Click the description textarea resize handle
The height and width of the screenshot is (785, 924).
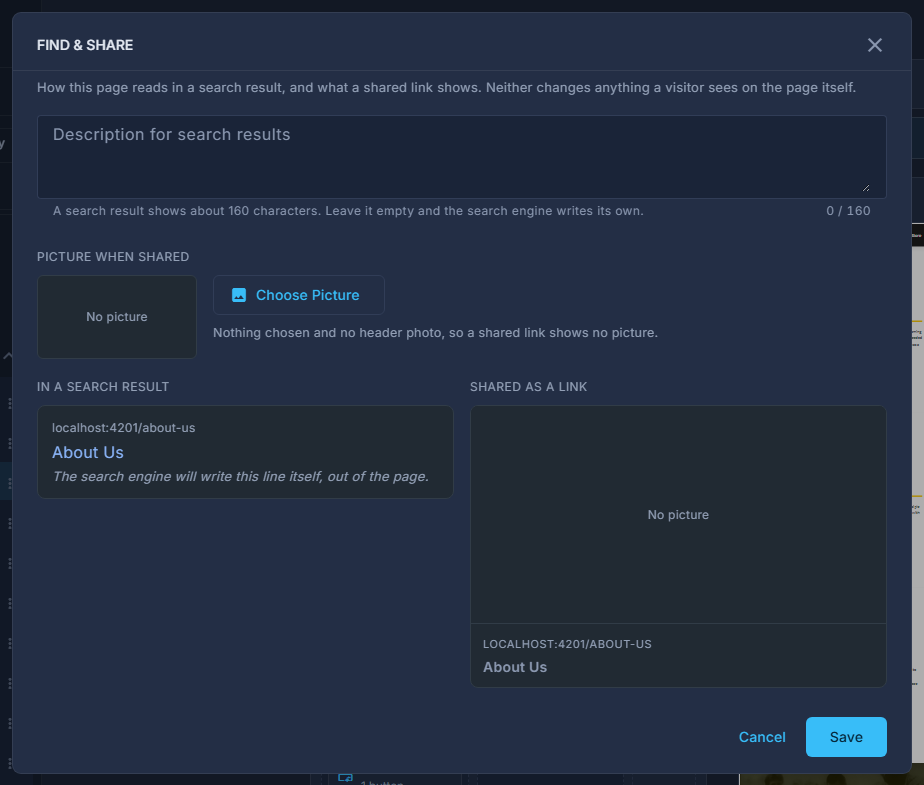pos(866,188)
